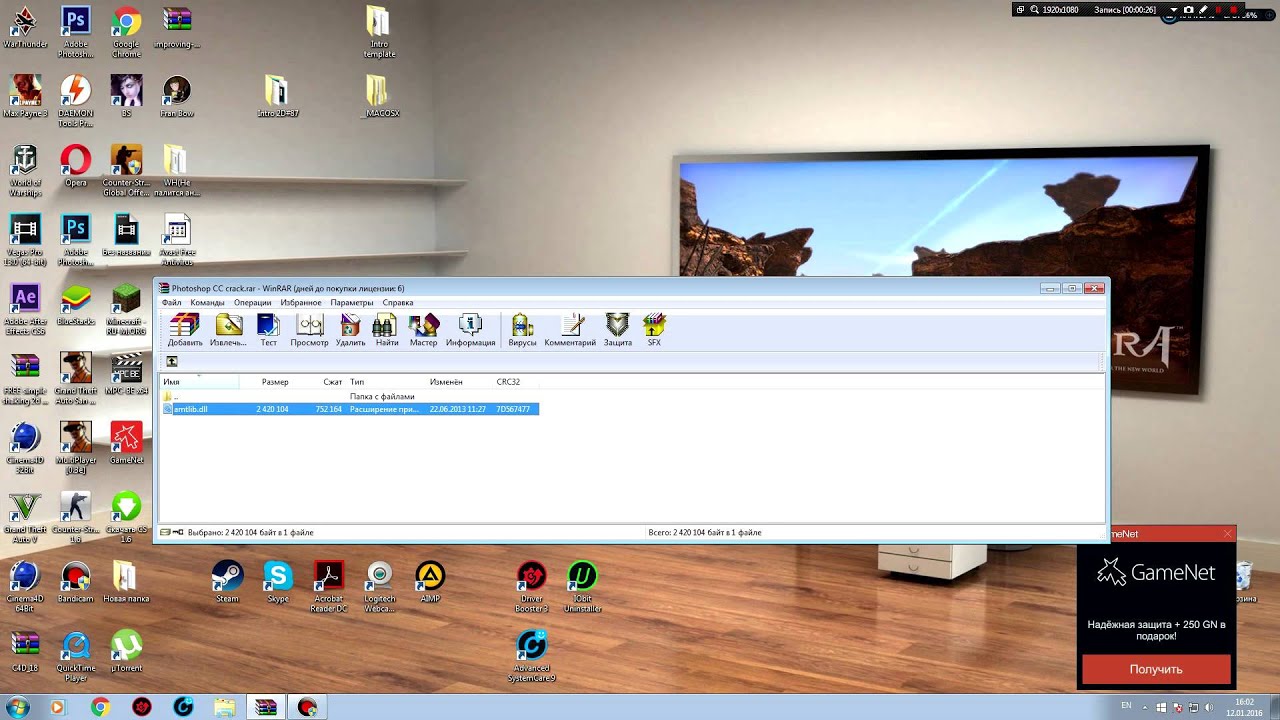Open the Параметры menu
Screen dimensions: 1280x720
352,302
